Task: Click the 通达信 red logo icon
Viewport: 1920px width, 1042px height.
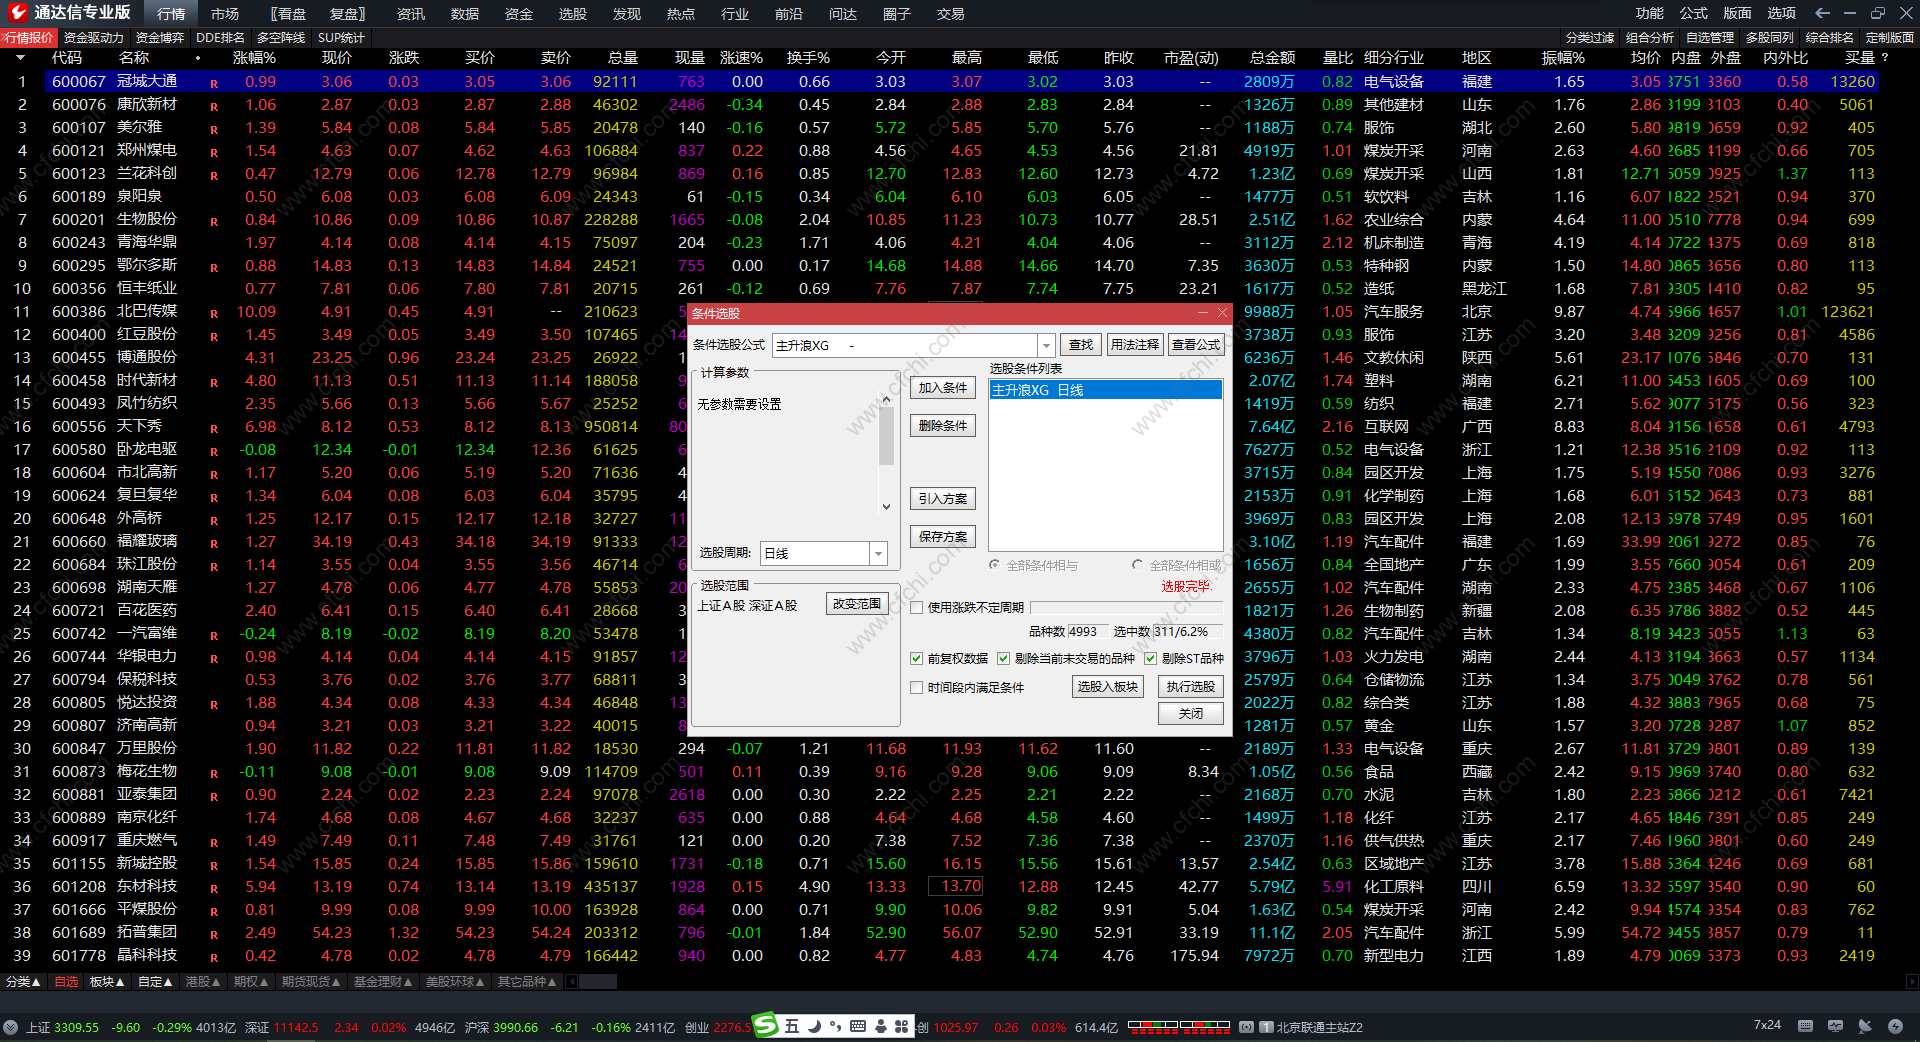Action: click(x=17, y=12)
